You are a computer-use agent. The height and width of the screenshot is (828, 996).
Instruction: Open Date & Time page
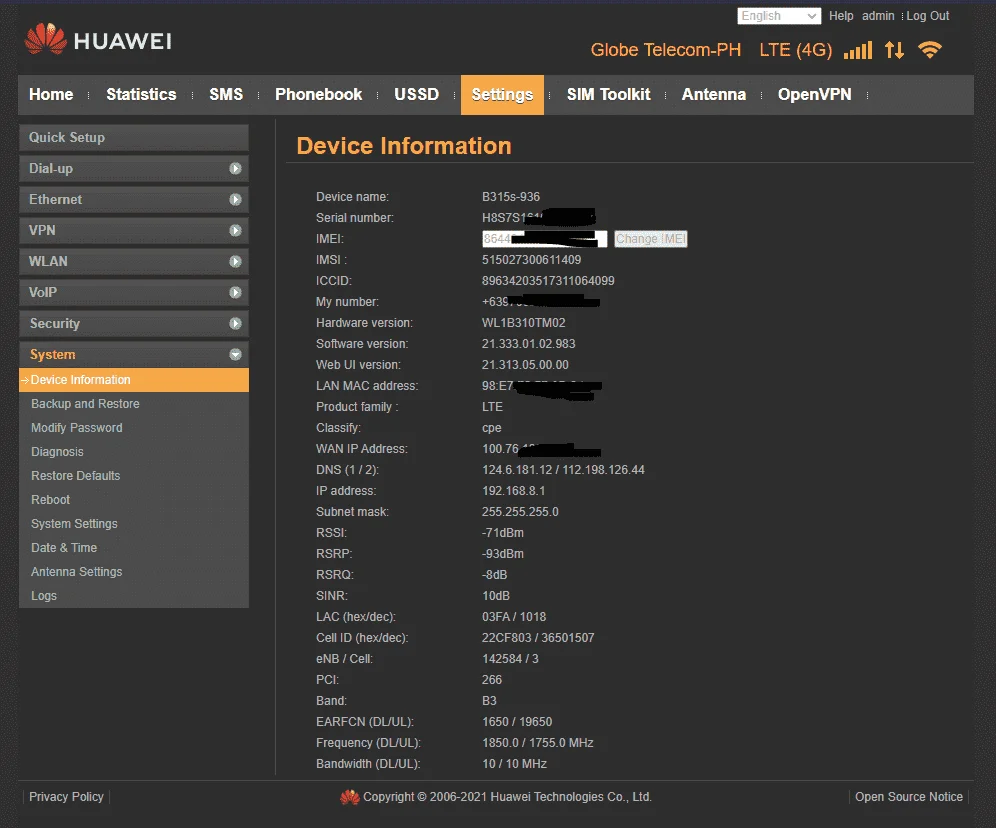coord(64,548)
